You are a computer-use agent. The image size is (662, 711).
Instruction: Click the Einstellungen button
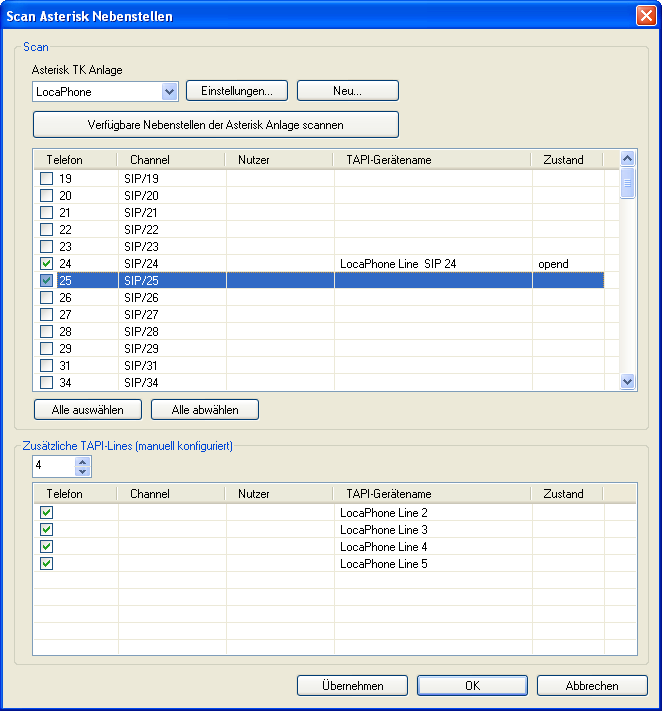tap(237, 91)
